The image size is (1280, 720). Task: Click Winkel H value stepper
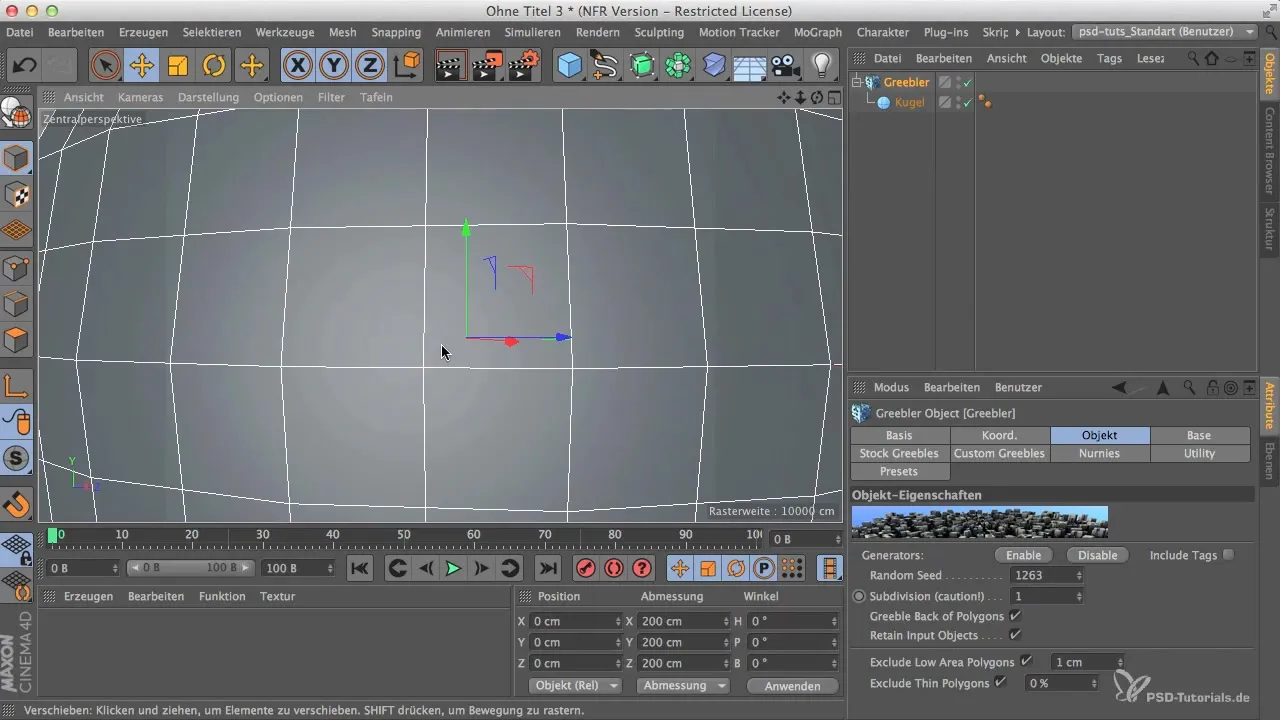coord(834,621)
